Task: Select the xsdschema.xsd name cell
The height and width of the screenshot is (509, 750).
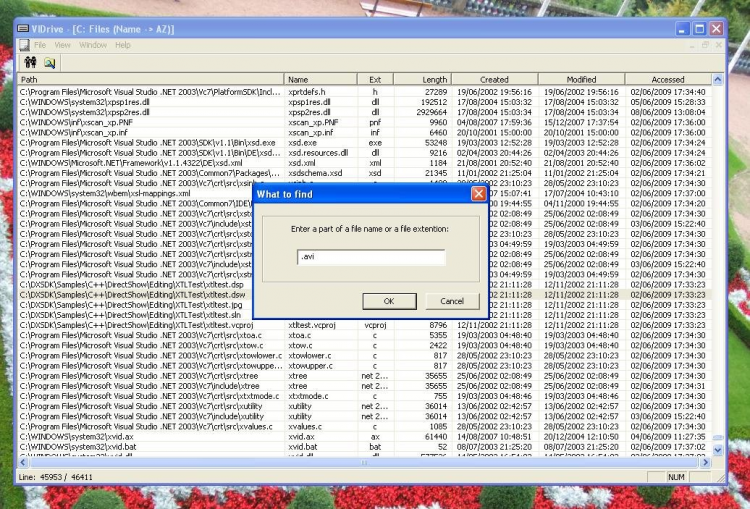Action: 315,173
